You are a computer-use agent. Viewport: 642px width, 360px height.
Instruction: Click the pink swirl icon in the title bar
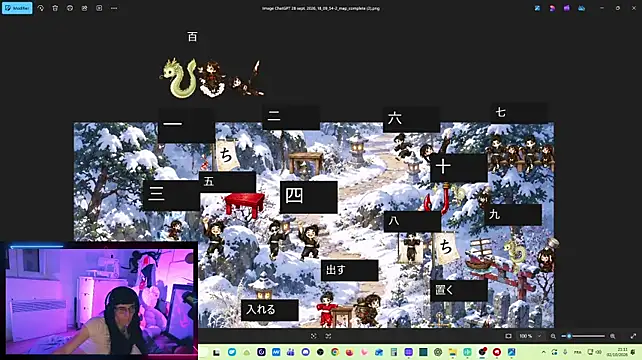pos(552,8)
